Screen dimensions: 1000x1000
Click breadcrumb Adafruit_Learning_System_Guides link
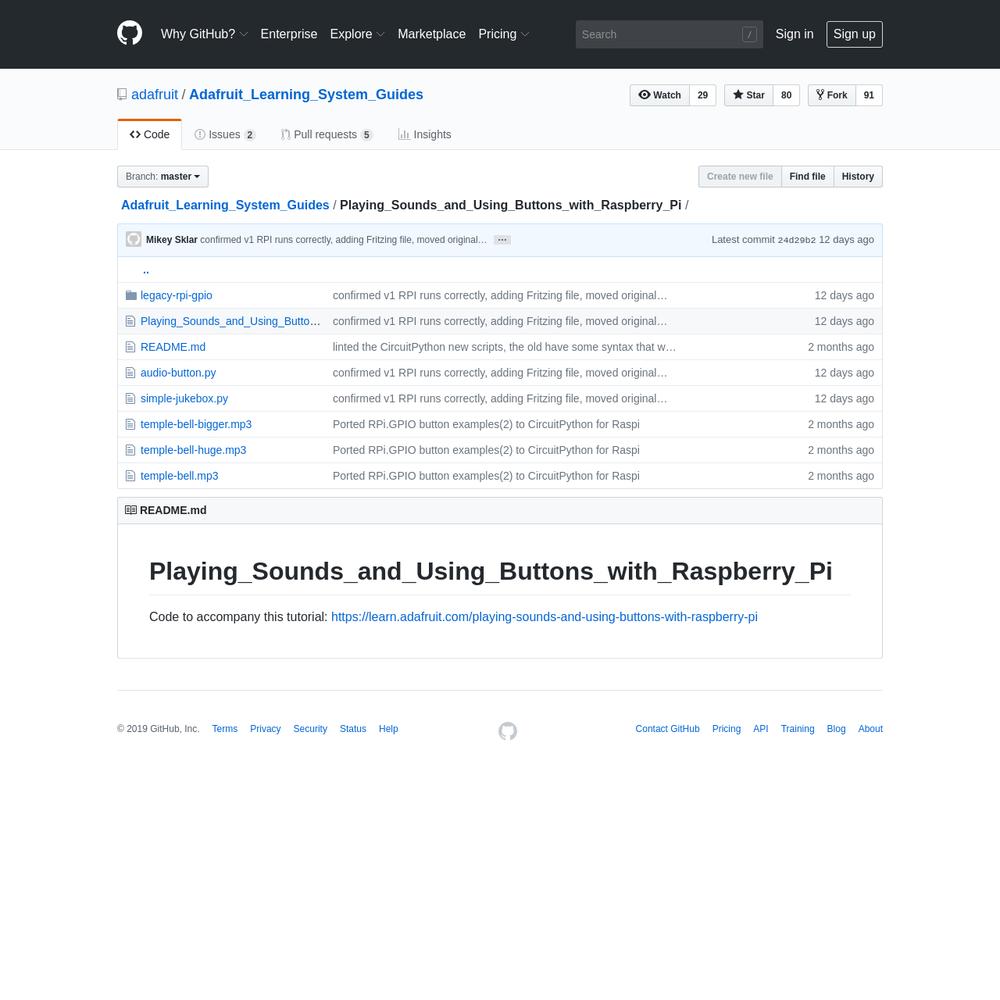(225, 205)
